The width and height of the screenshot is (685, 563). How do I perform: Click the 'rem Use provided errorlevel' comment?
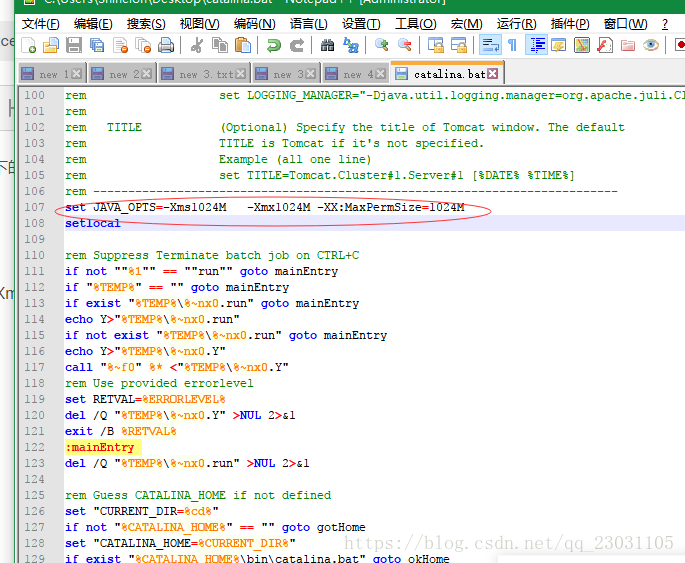(159, 383)
